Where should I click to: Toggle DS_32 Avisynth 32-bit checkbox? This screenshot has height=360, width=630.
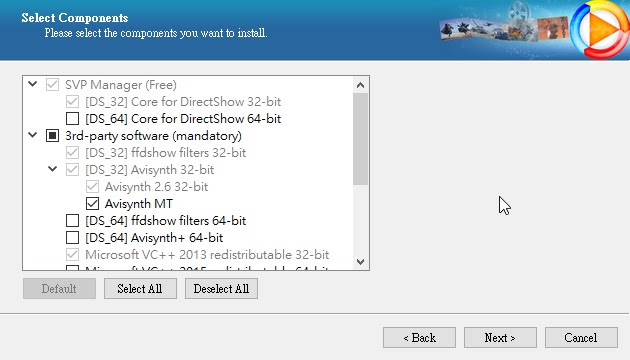[72, 170]
